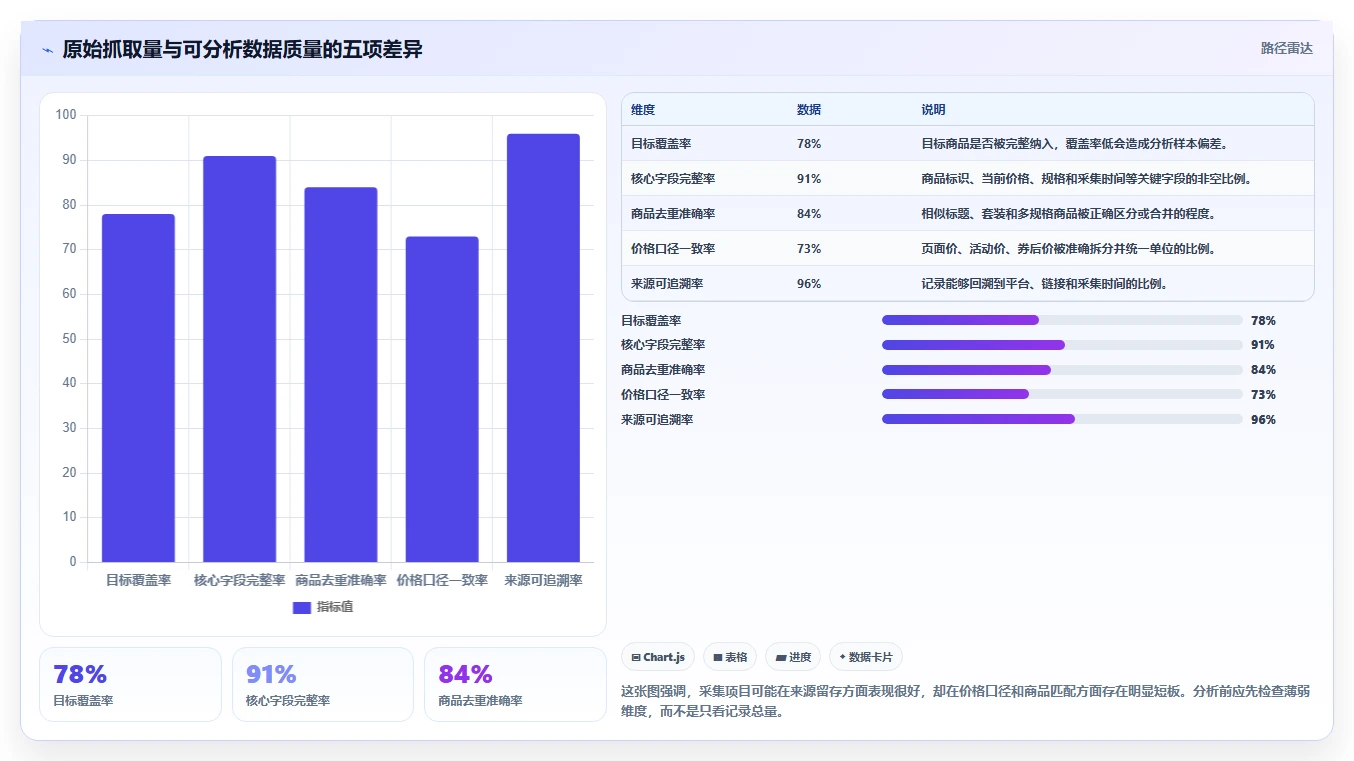Click the 78% value in the table
The width and height of the screenshot is (1354, 761).
coord(809,144)
